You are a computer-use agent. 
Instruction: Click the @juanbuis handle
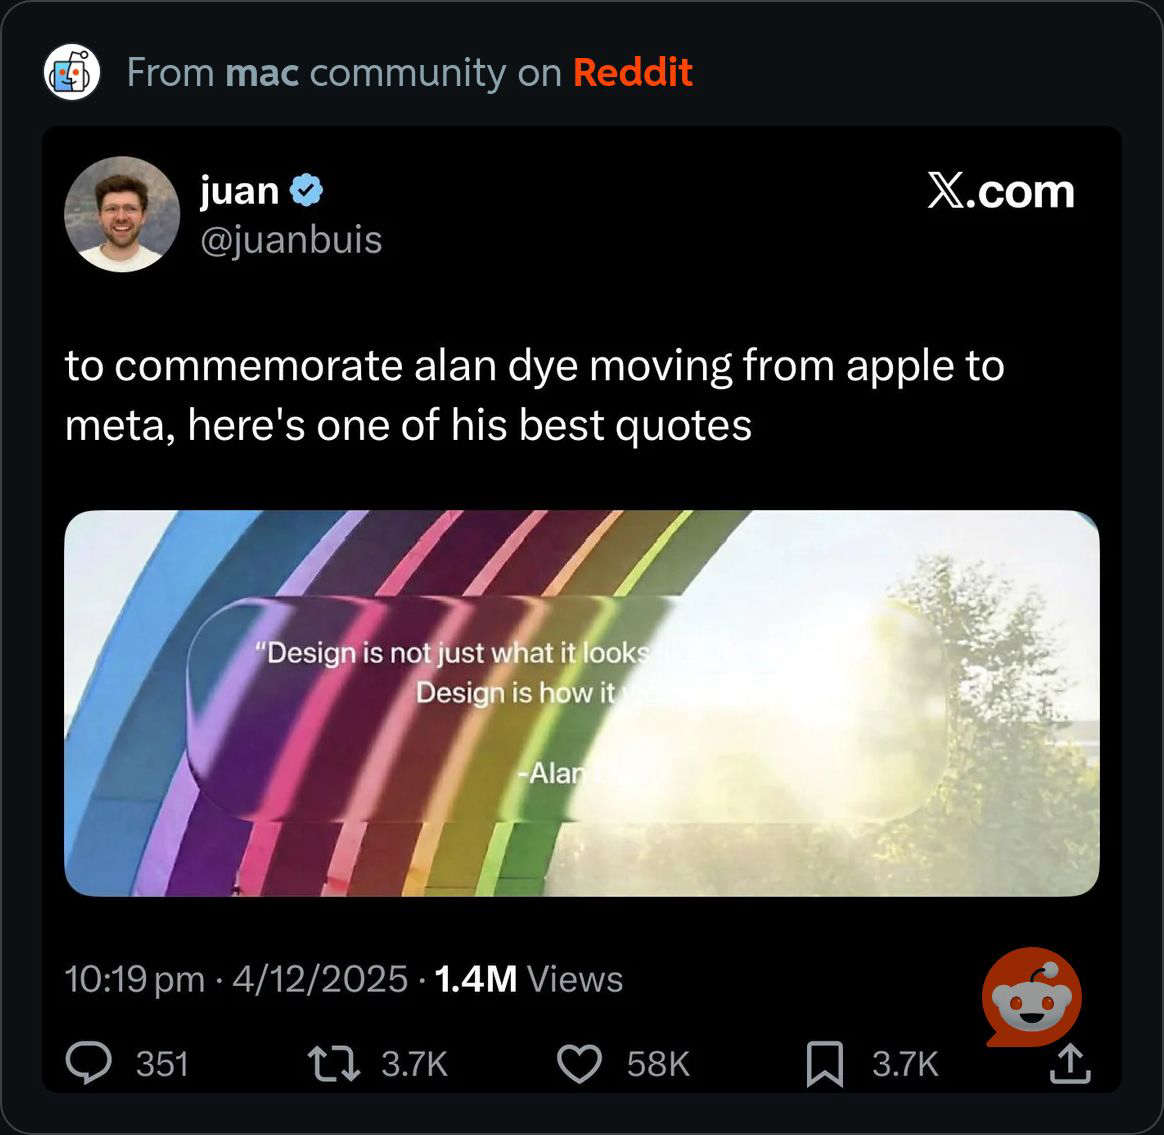coord(291,240)
